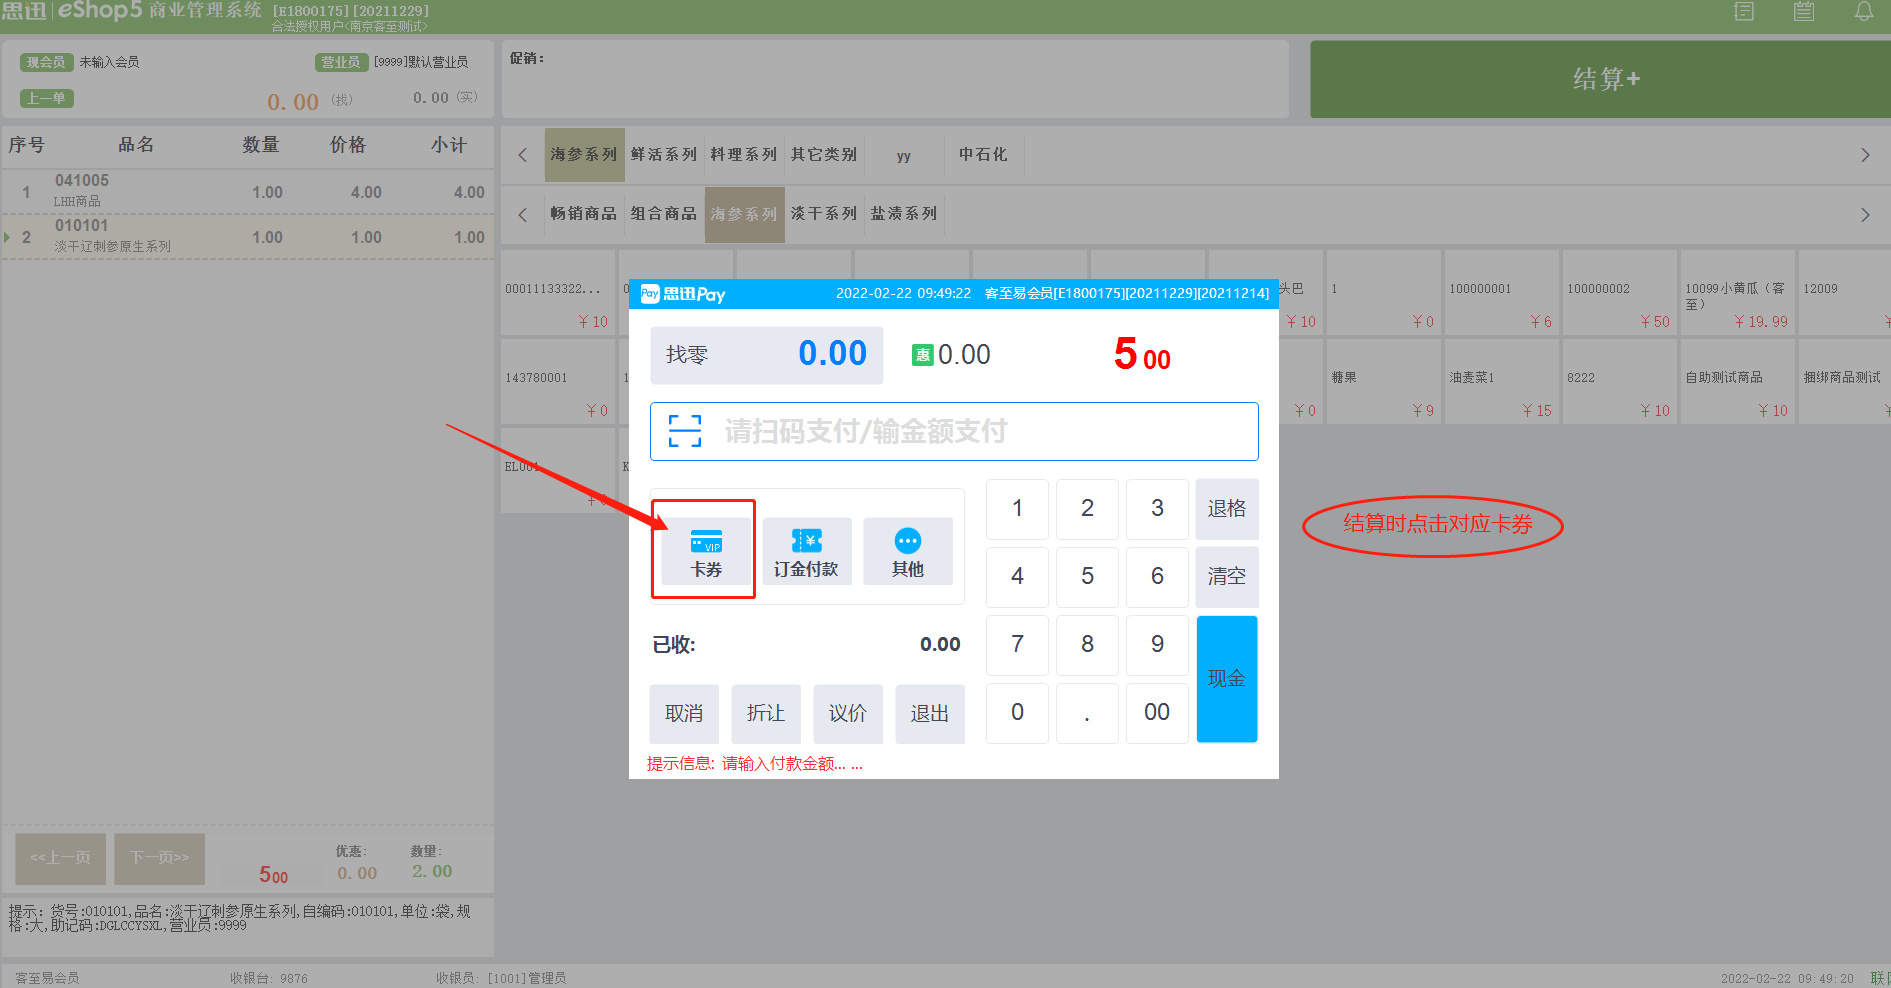Switch to the 料理系列 category tab

pyautogui.click(x=744, y=155)
